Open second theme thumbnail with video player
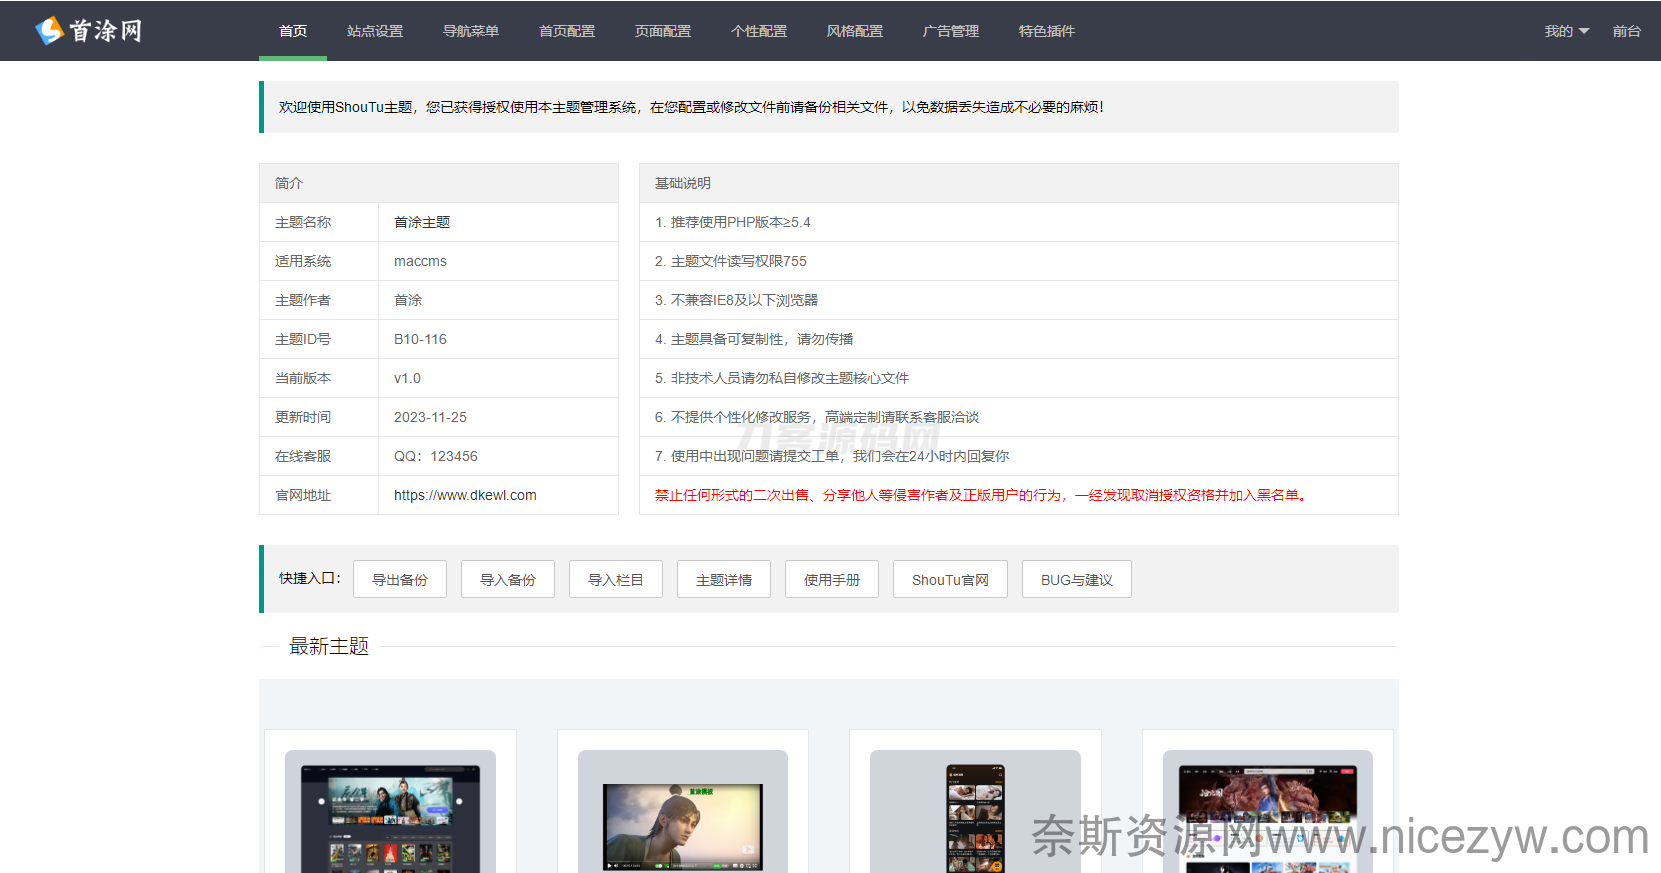The image size is (1661, 873). tap(683, 811)
